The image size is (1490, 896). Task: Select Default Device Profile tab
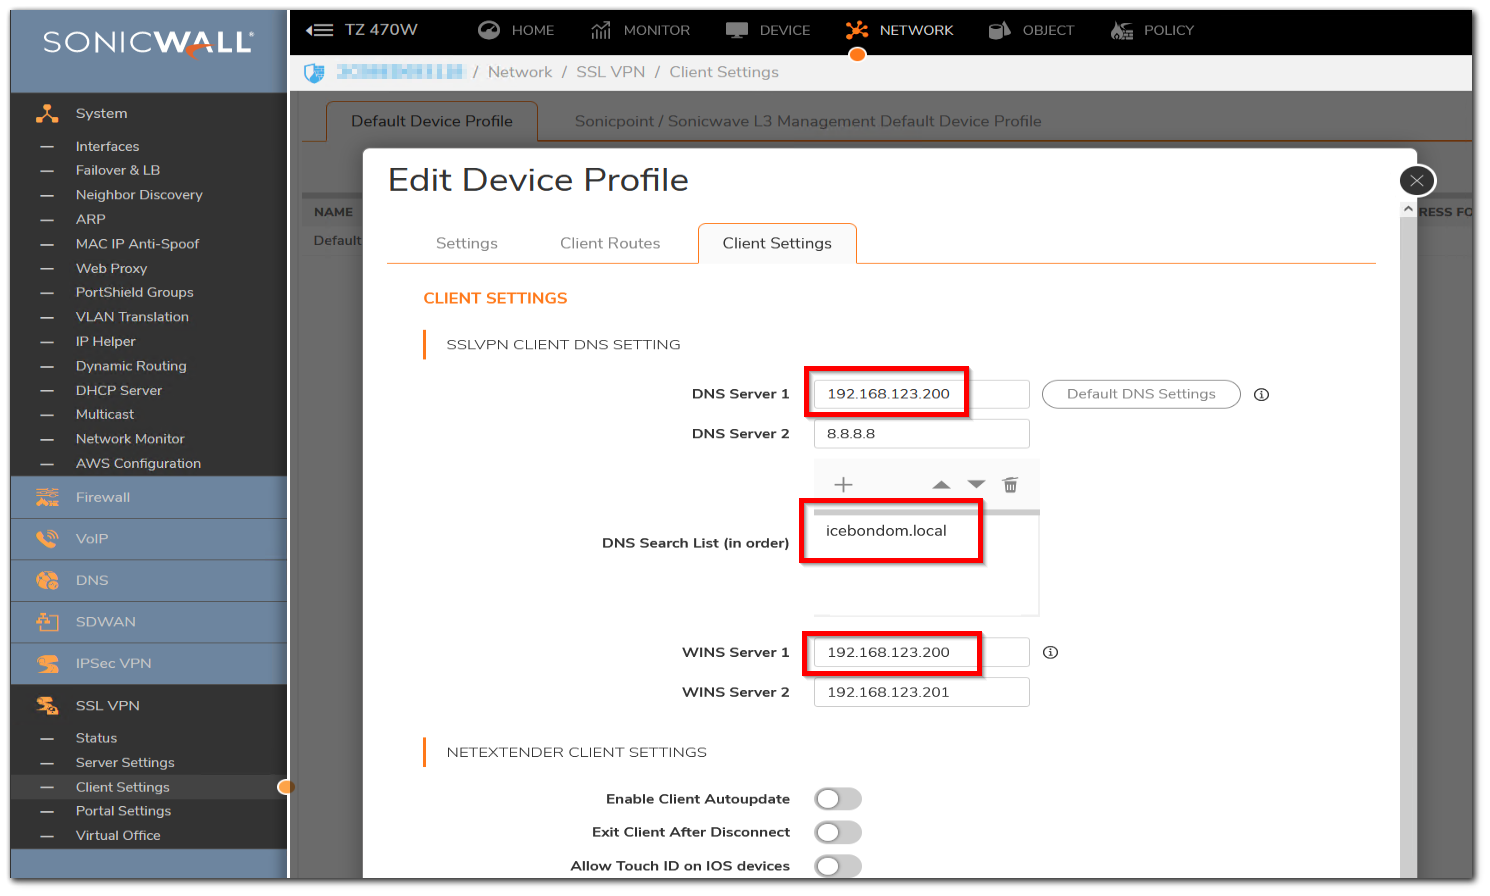tap(432, 121)
